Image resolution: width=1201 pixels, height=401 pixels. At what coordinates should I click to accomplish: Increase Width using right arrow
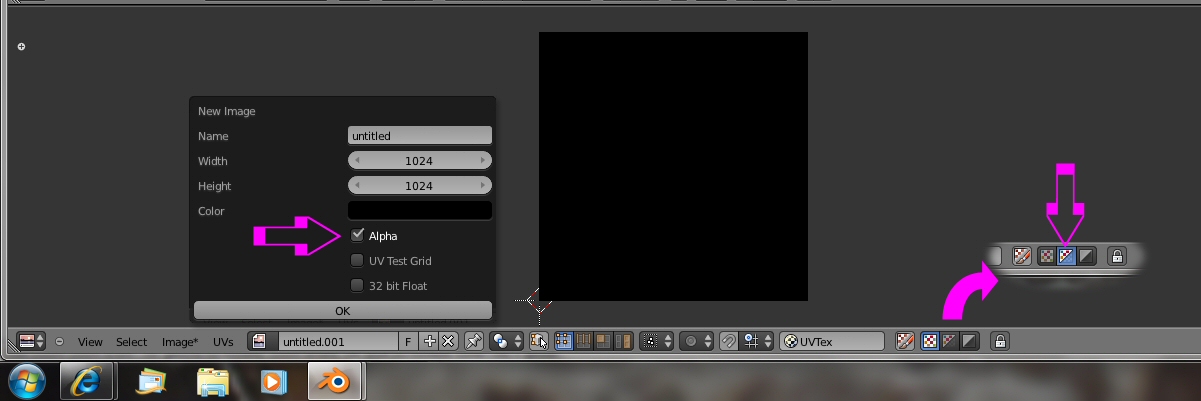[483, 160]
